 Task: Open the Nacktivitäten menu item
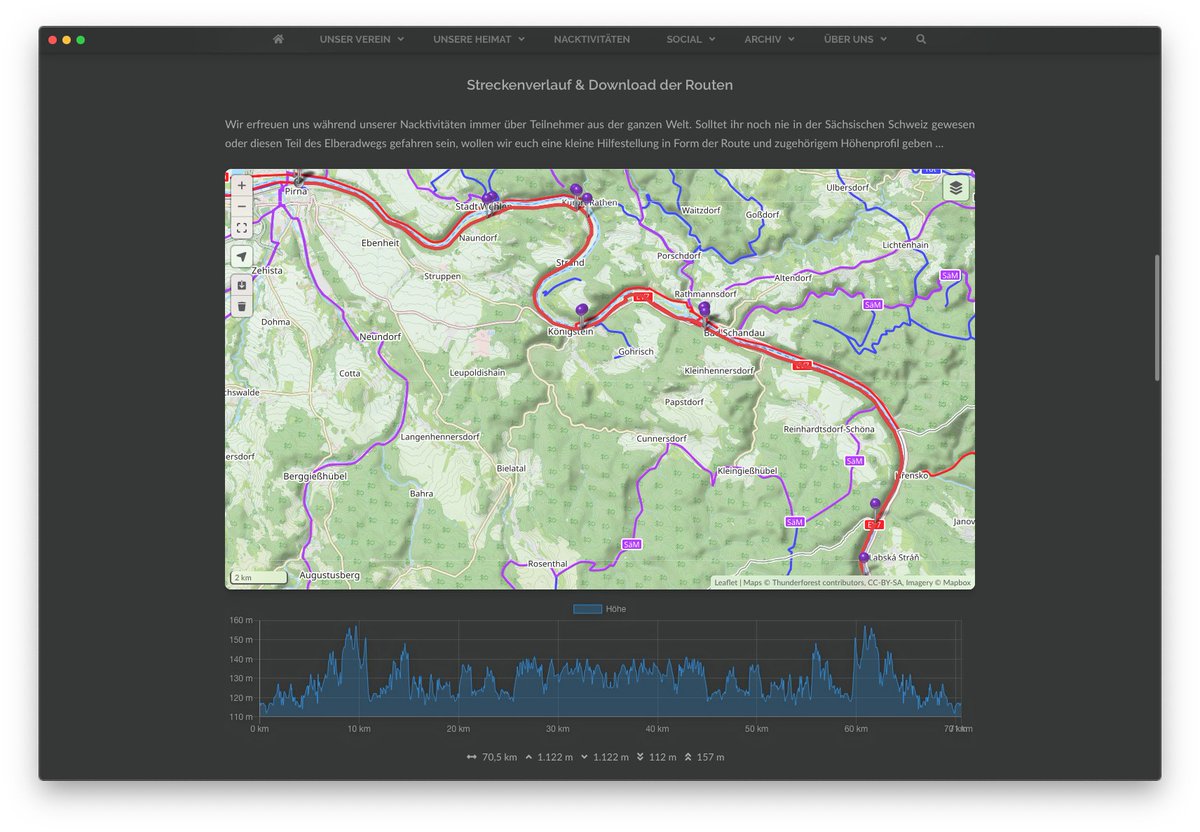(x=592, y=39)
